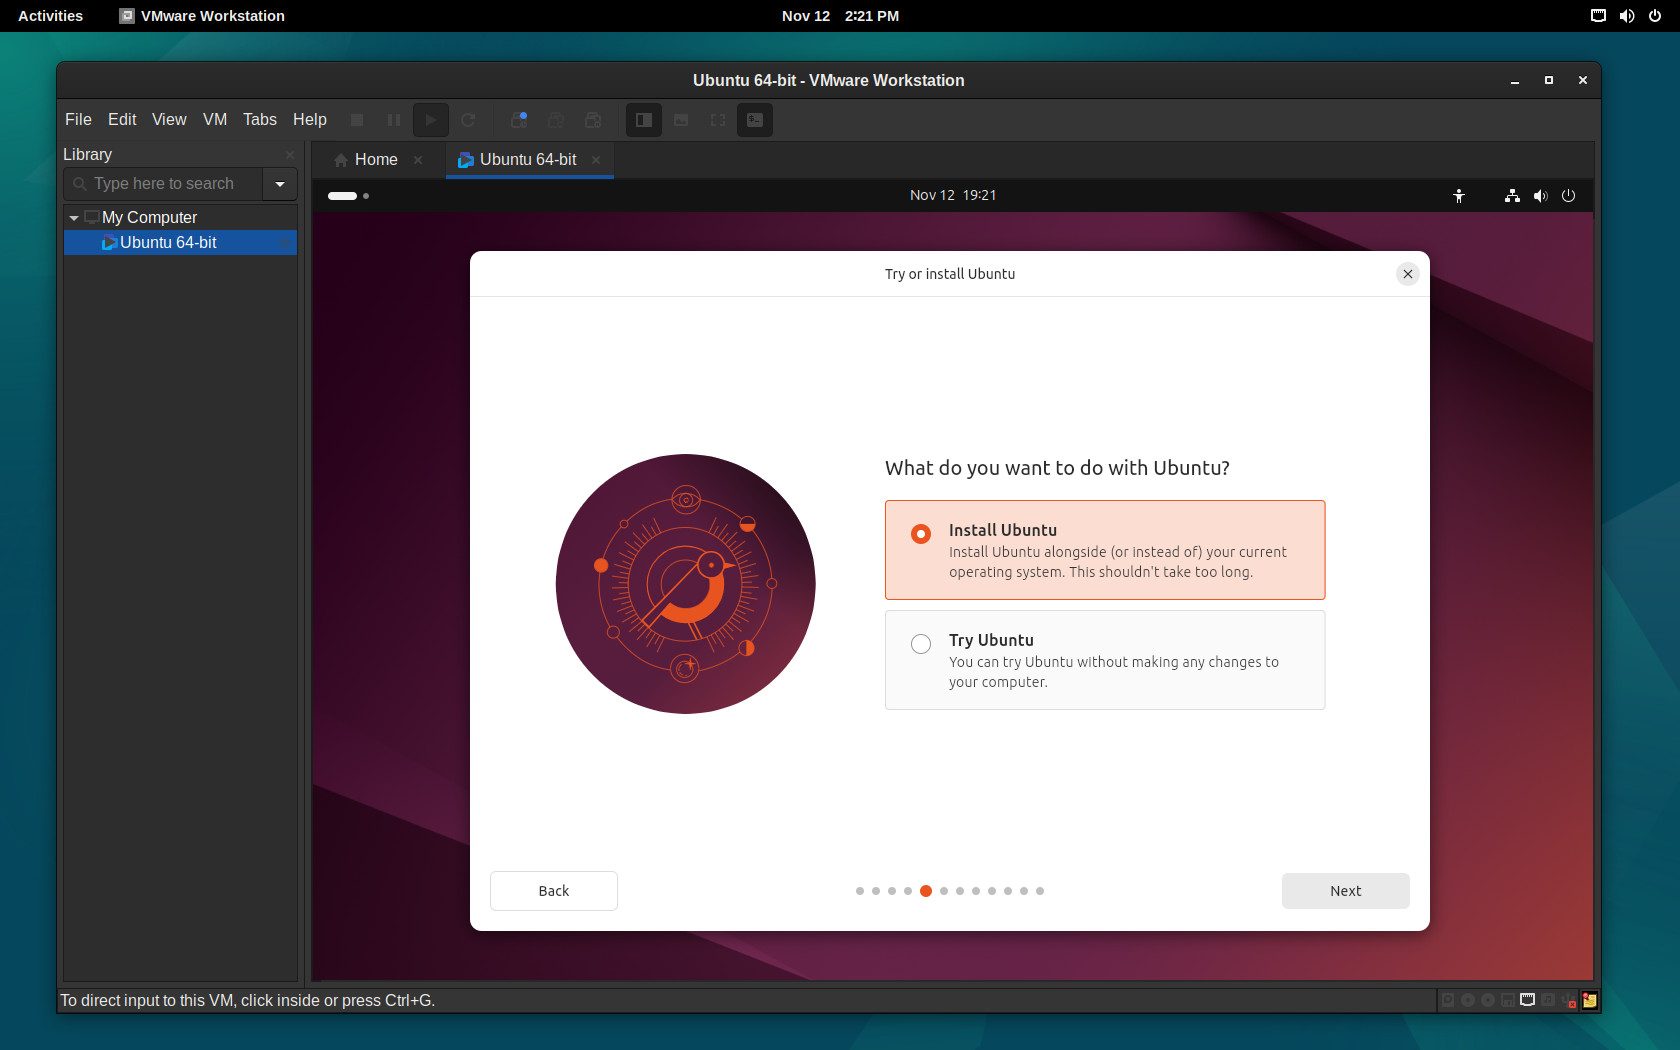Click the Revert to snapshot toolbar icon
Viewport: 1680px width, 1050px height.
[556, 120]
